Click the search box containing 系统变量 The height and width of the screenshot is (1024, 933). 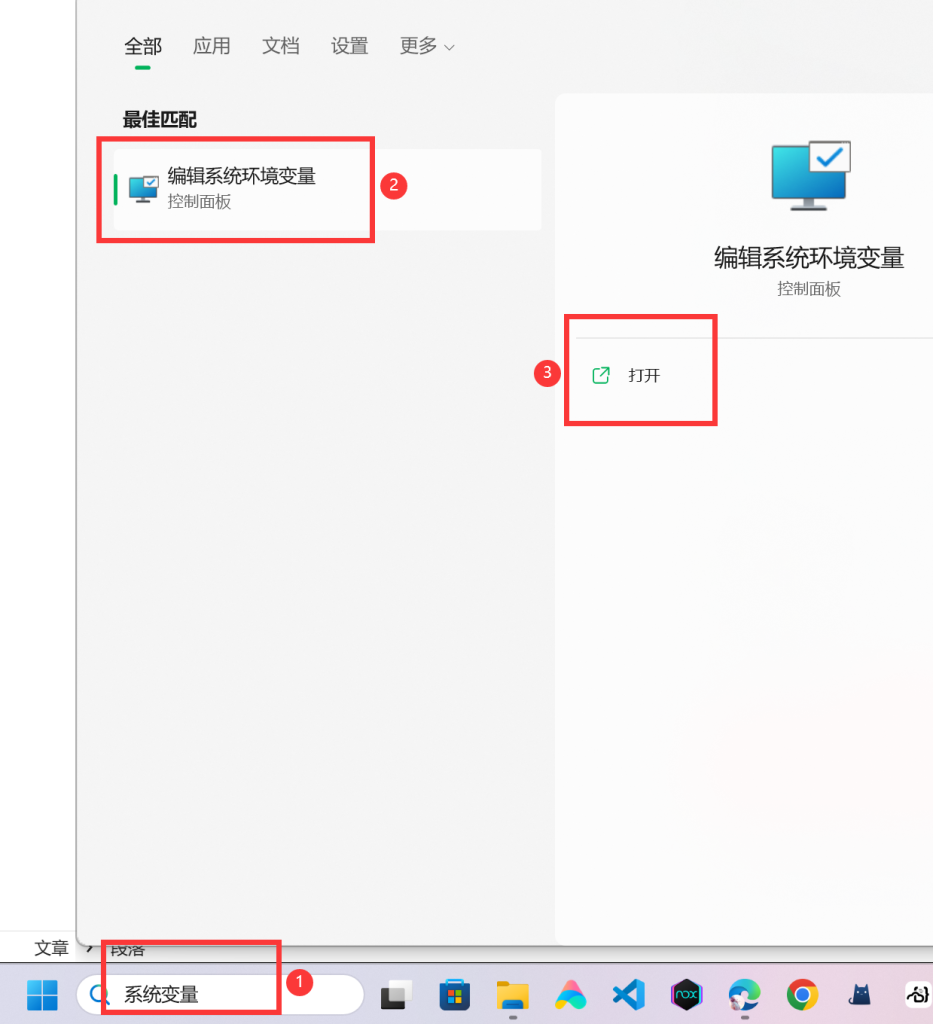220,995
